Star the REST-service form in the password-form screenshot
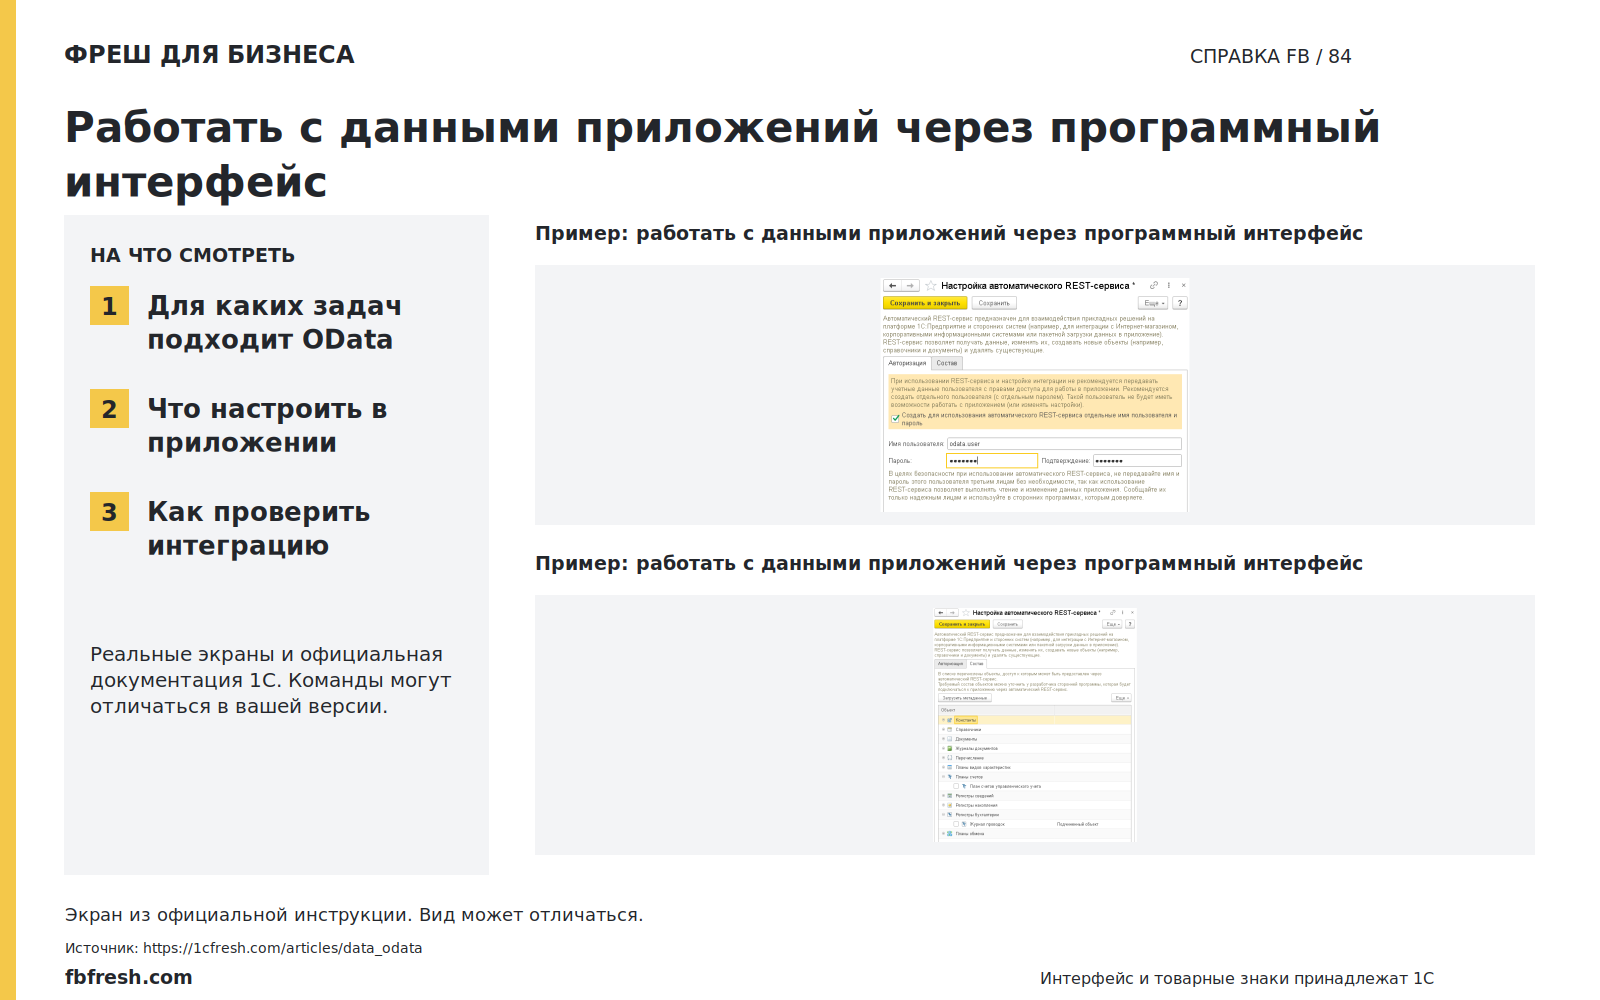 click(x=931, y=285)
